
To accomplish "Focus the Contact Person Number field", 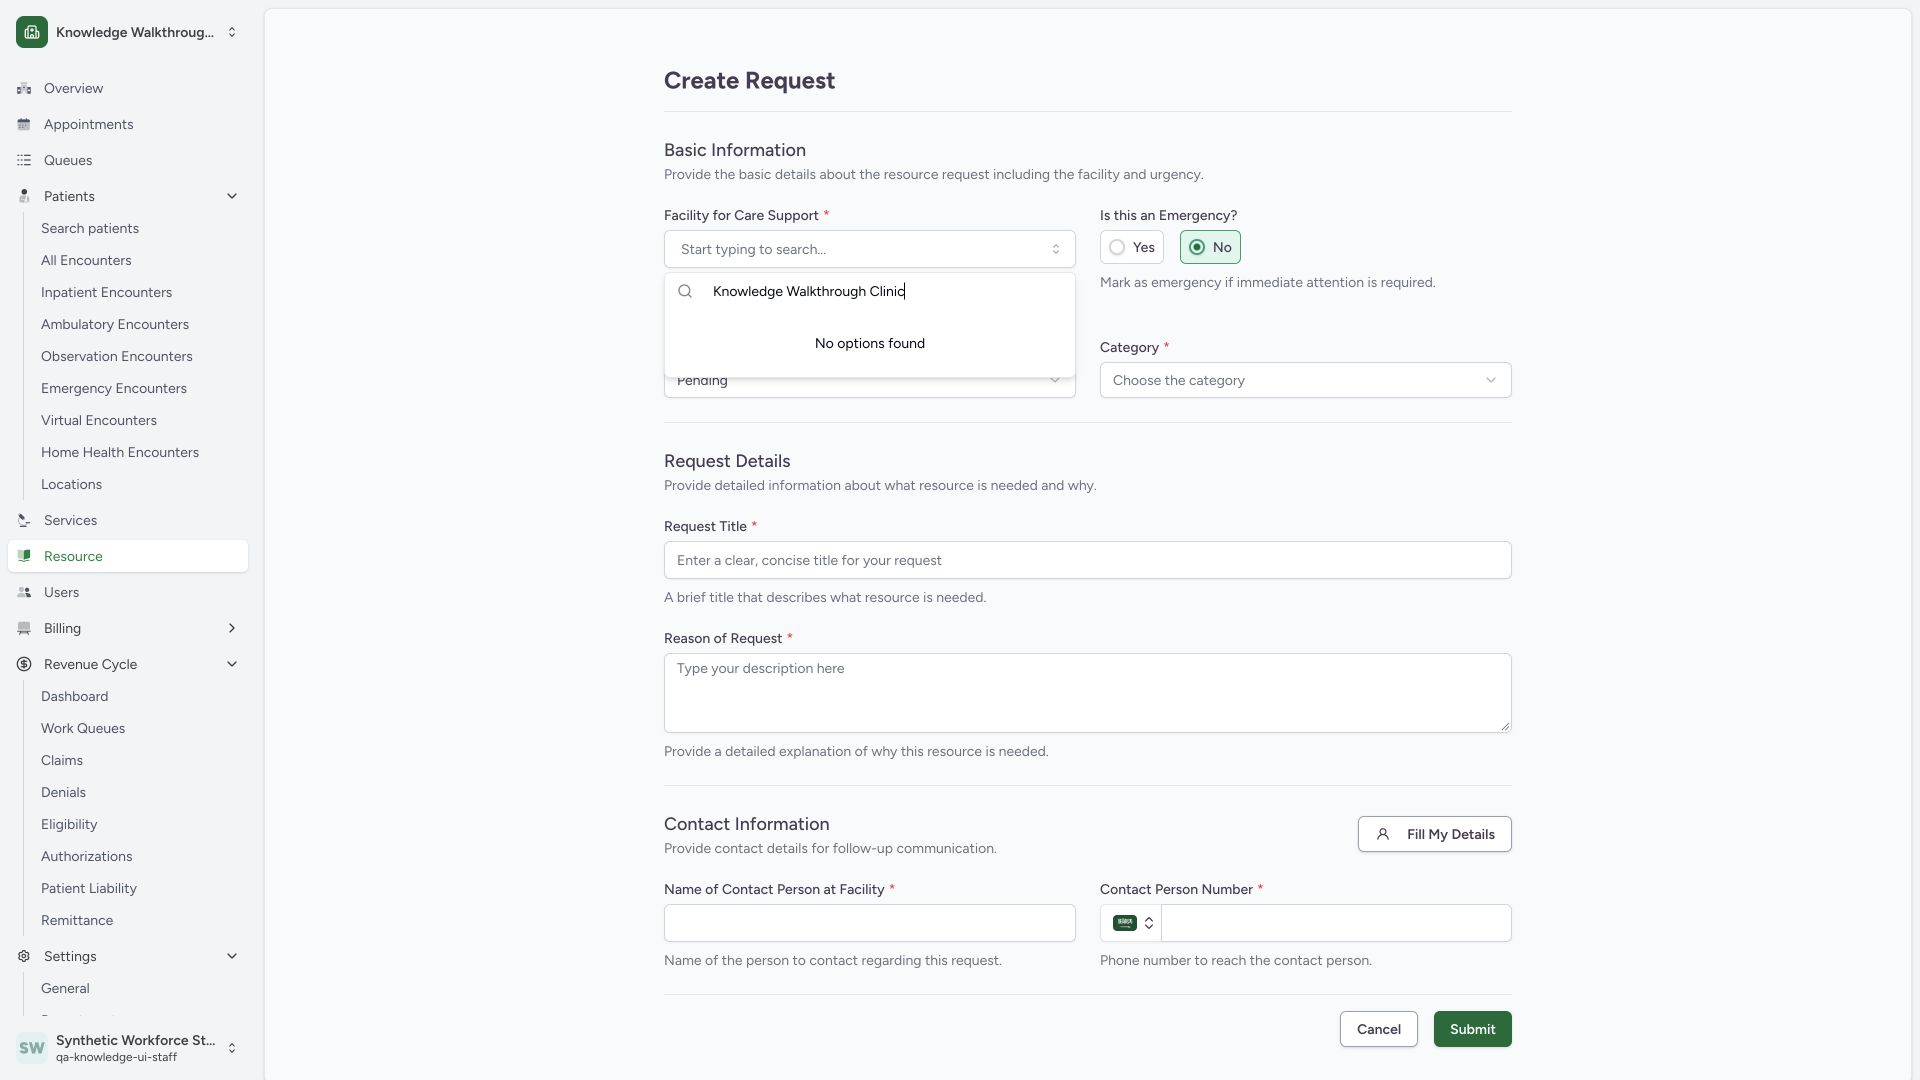I will click(1336, 923).
